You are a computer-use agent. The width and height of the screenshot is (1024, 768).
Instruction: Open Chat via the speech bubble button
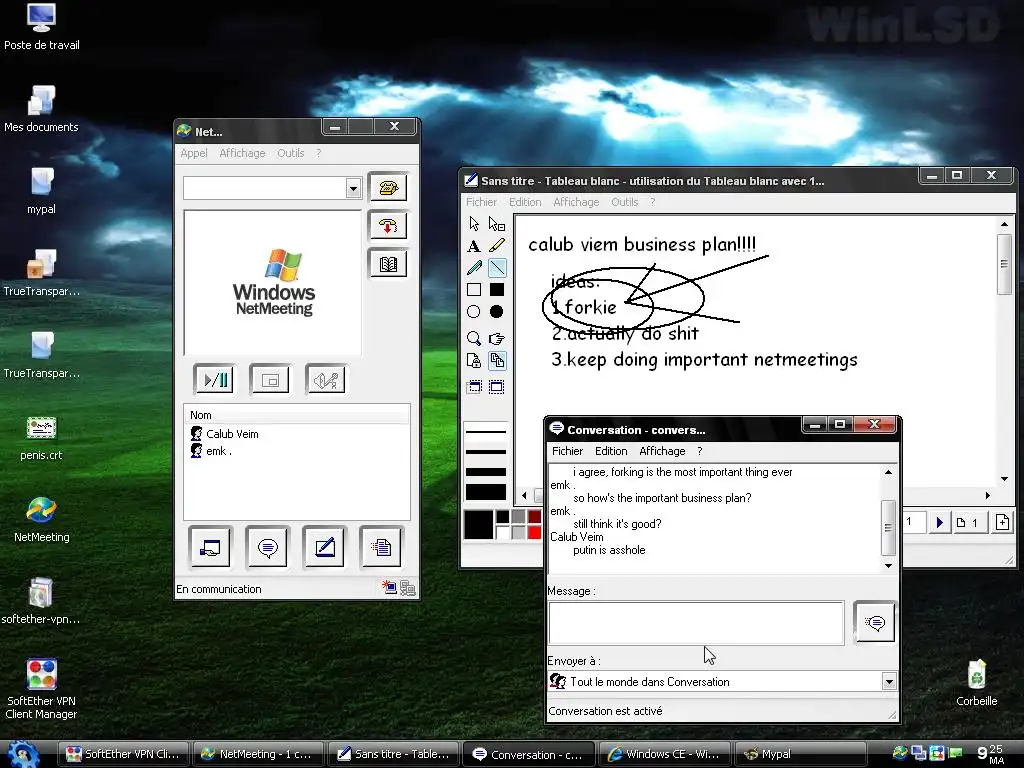coord(268,547)
